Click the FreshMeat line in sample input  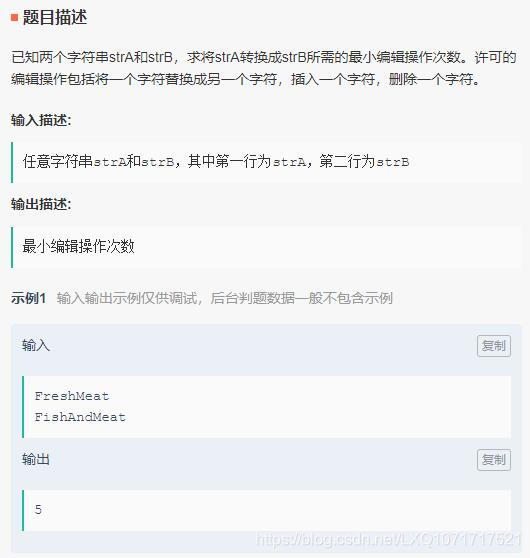72,396
